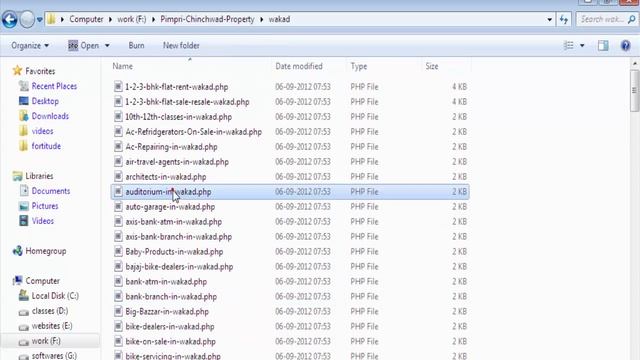Click icon of bajaj-bike-dealers-in-wakad.php
This screenshot has height=360, width=640.
[118, 266]
